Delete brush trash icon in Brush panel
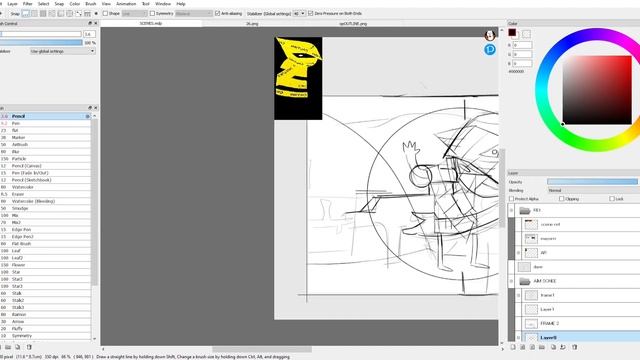Image resolution: width=640 pixels, height=360 pixels. 29,347
